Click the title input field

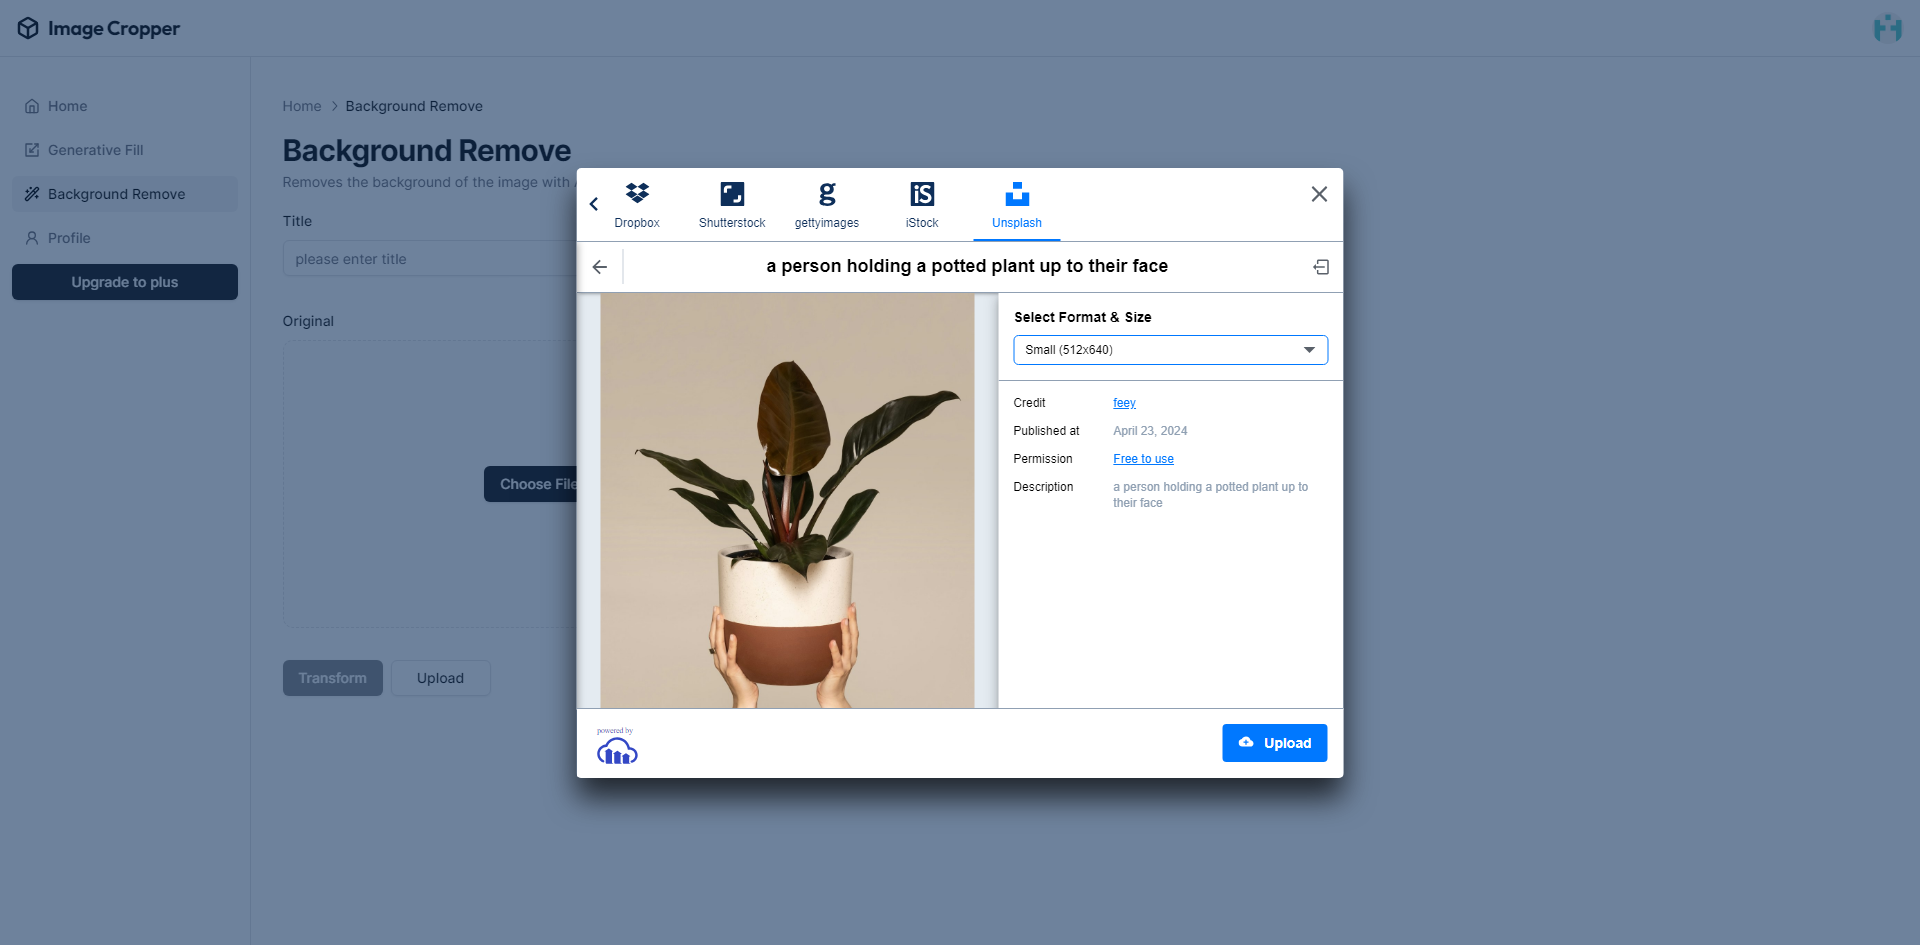(x=430, y=259)
